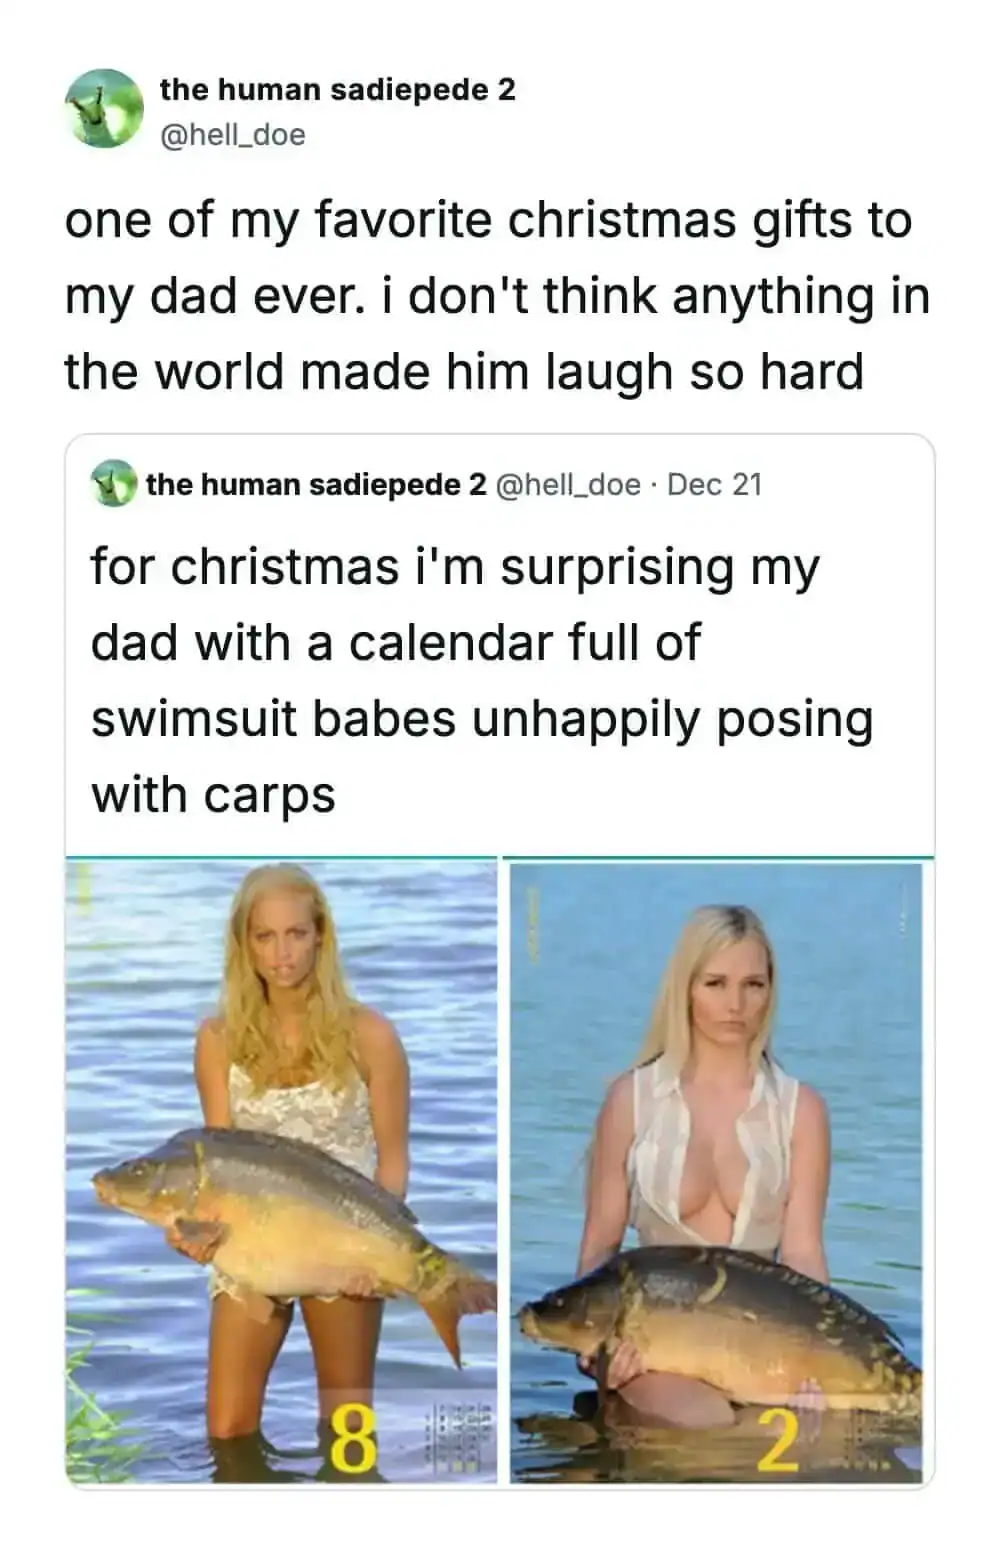Open the top "the human sadiepede 2" display name
The image size is (996, 1554).
pos(337,90)
